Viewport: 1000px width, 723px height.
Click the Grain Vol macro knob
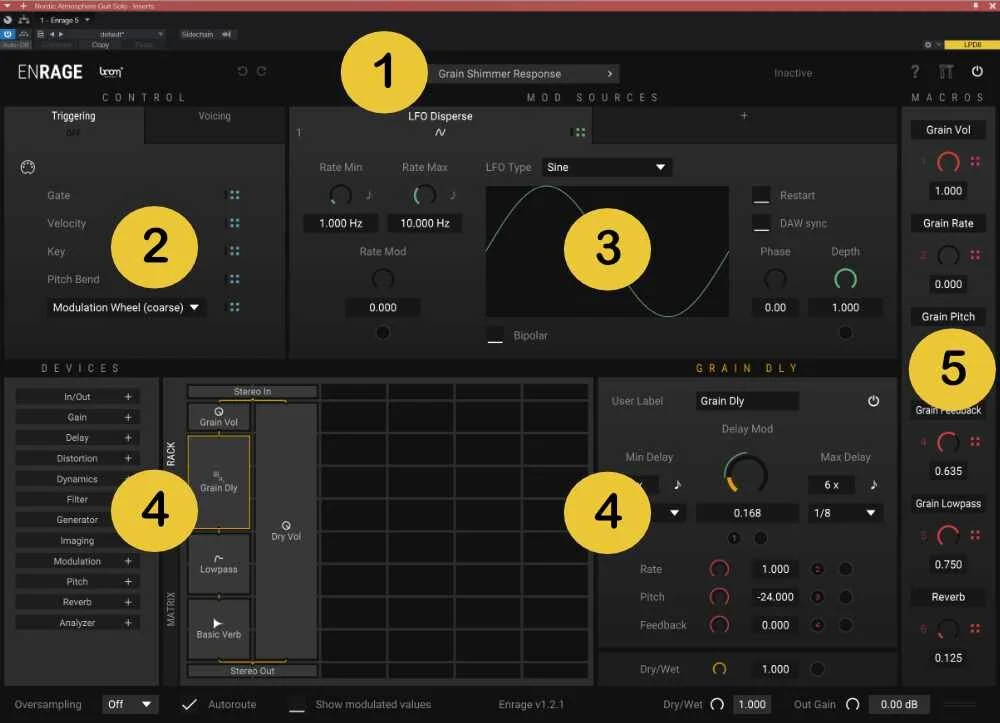click(x=948, y=162)
